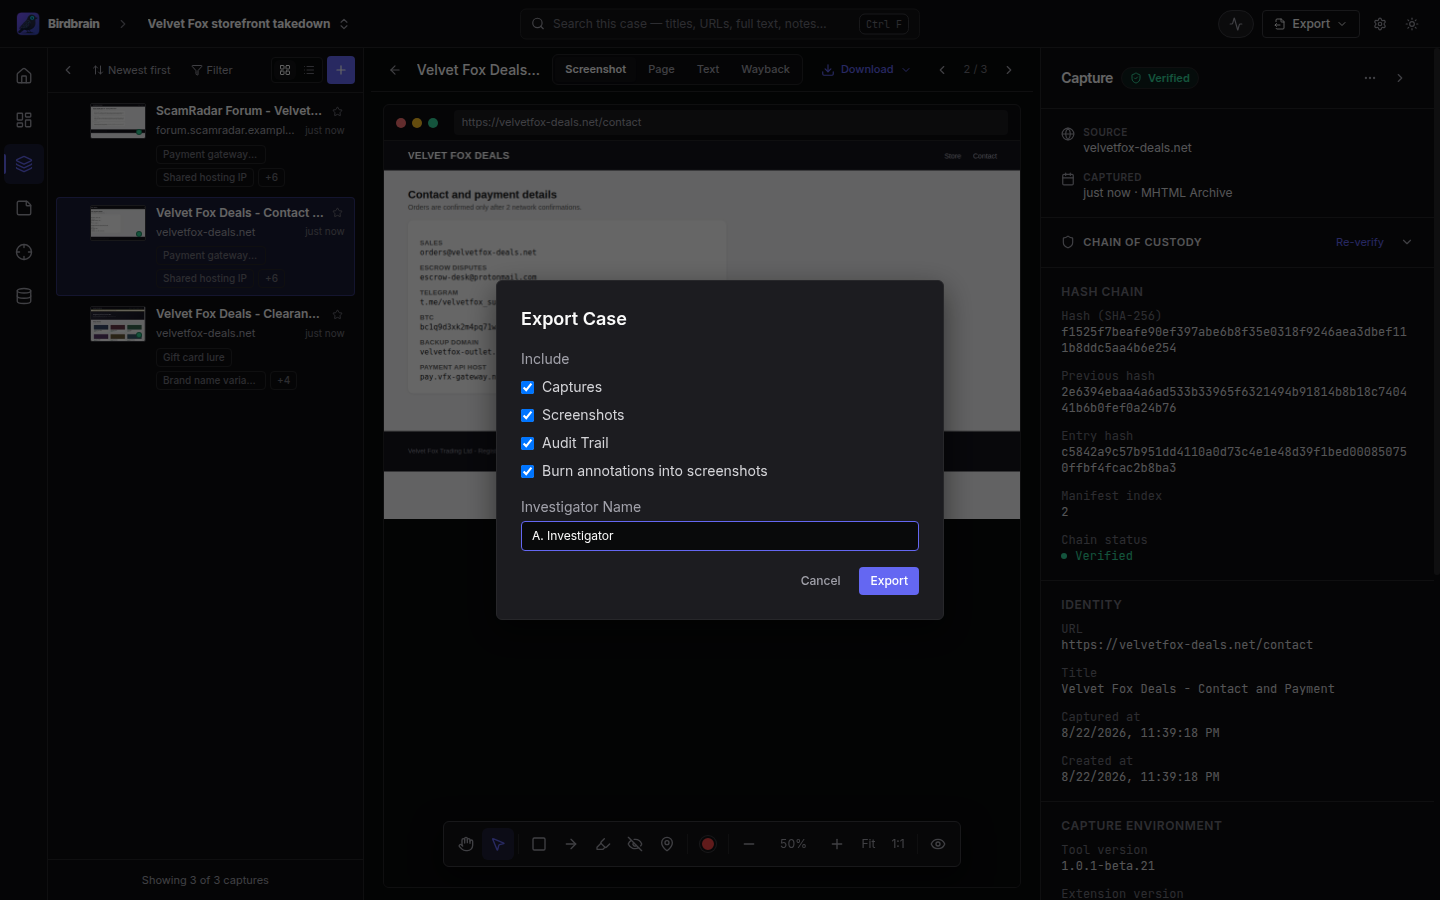Switch to the Text tab
Viewport: 1440px width, 900px height.
pos(708,69)
